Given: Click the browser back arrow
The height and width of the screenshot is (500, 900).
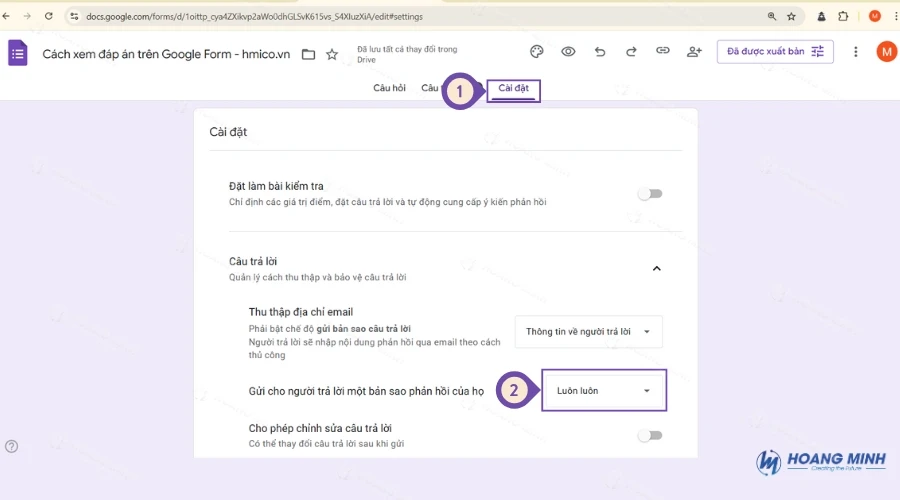Looking at the screenshot, I should pyautogui.click(x=6, y=16).
